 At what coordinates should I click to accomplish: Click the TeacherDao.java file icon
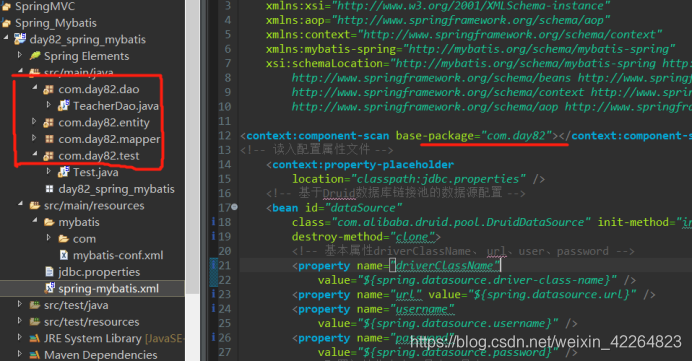click(64, 105)
